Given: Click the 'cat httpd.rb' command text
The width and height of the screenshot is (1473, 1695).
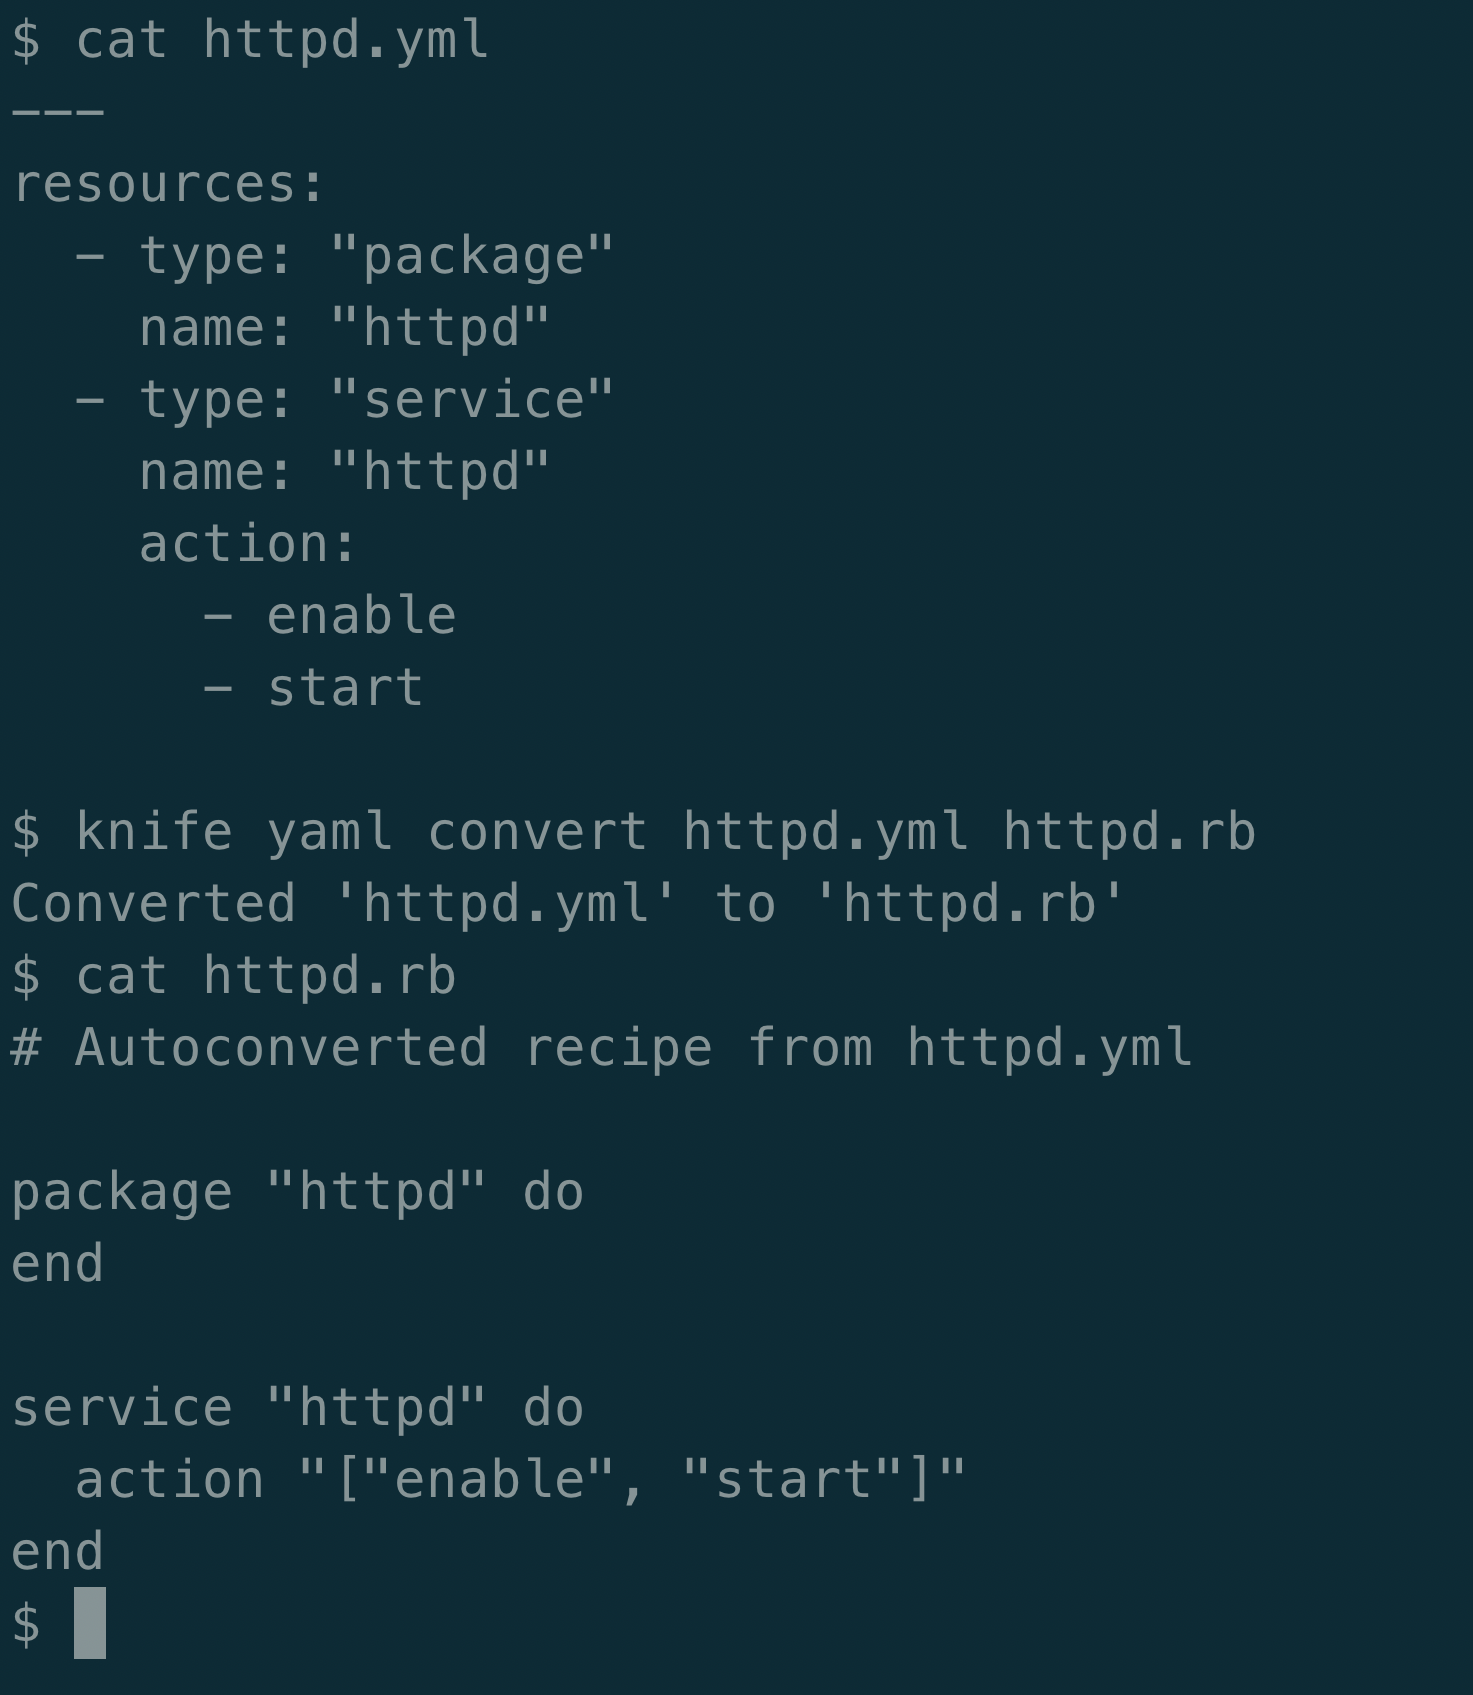Looking at the screenshot, I should [x=266, y=976].
